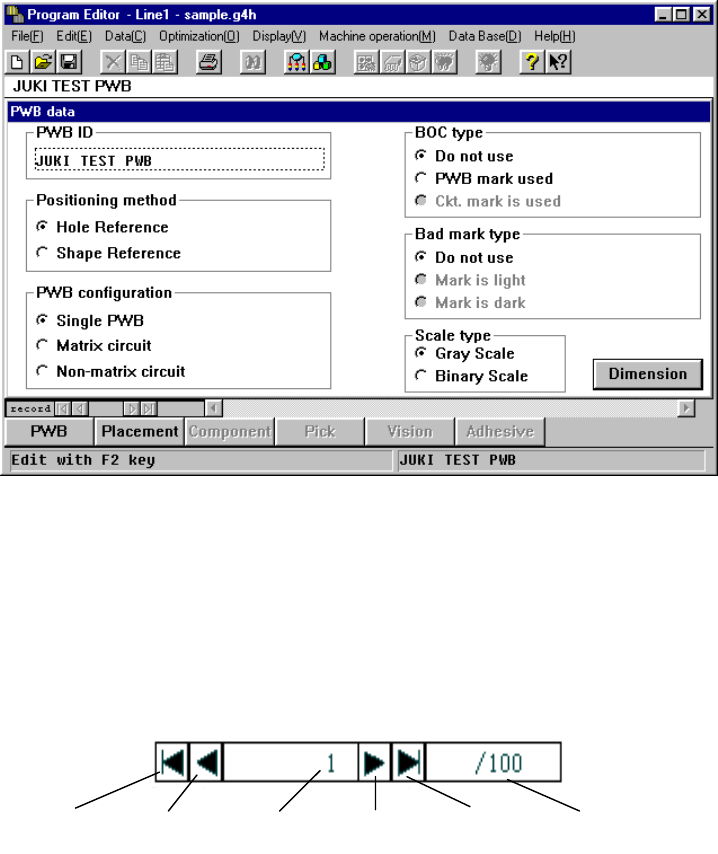Click the grayed box package toolbar icon
This screenshot has width=718, height=854.
coord(418,62)
